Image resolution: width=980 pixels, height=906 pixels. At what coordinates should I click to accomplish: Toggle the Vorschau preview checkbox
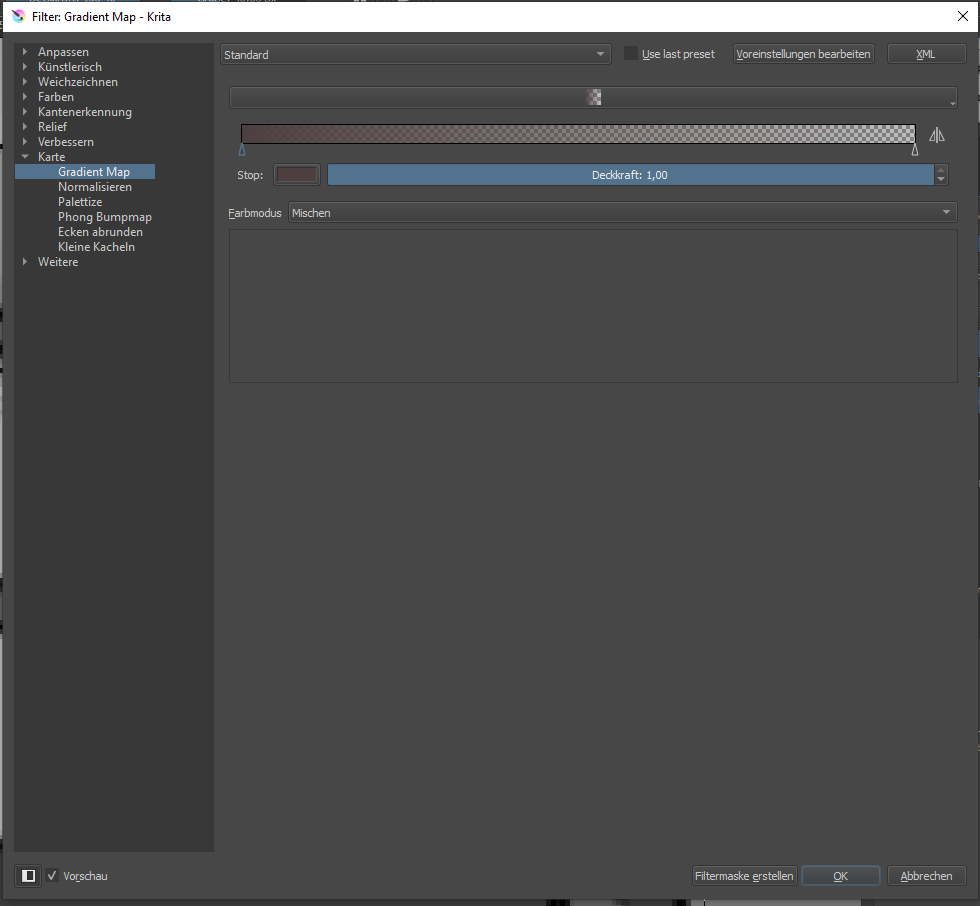(52, 876)
